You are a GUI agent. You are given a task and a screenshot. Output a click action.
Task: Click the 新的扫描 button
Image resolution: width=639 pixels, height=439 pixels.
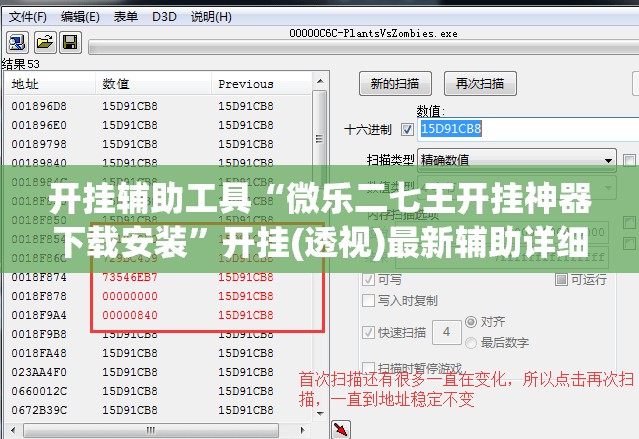(395, 84)
